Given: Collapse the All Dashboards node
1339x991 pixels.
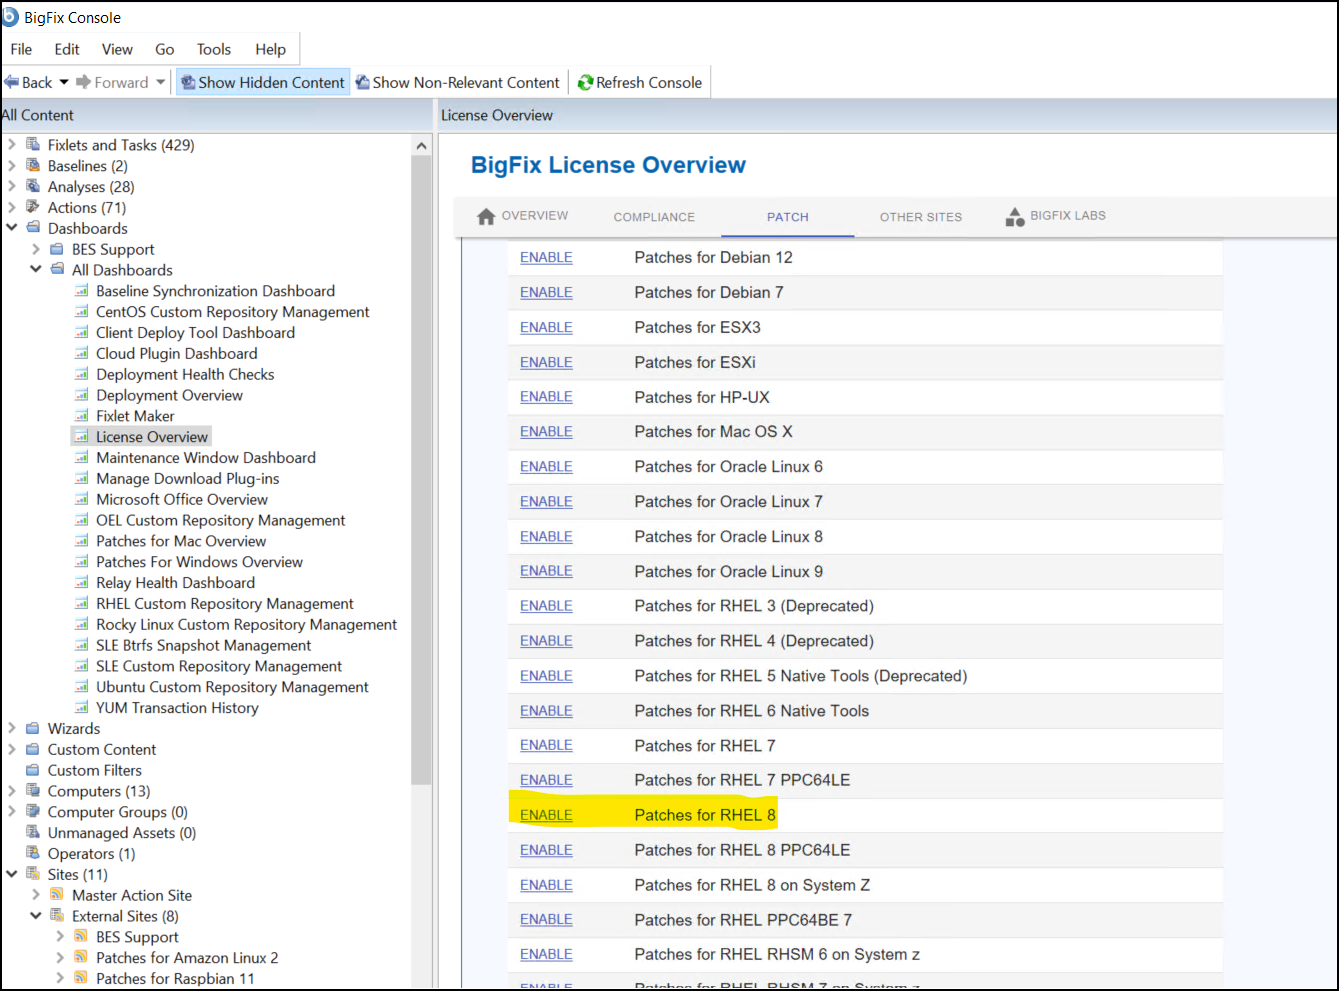Looking at the screenshot, I should tap(36, 269).
